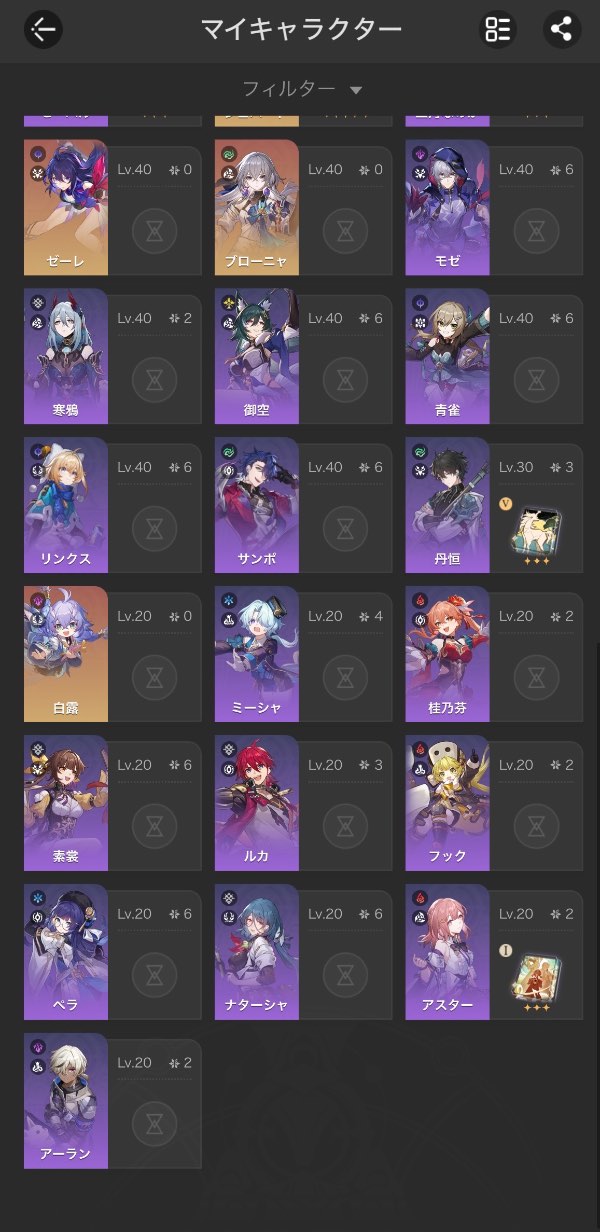Tap the hourglass slot next to ナターシャ
The height and width of the screenshot is (1232, 600).
coord(345,975)
